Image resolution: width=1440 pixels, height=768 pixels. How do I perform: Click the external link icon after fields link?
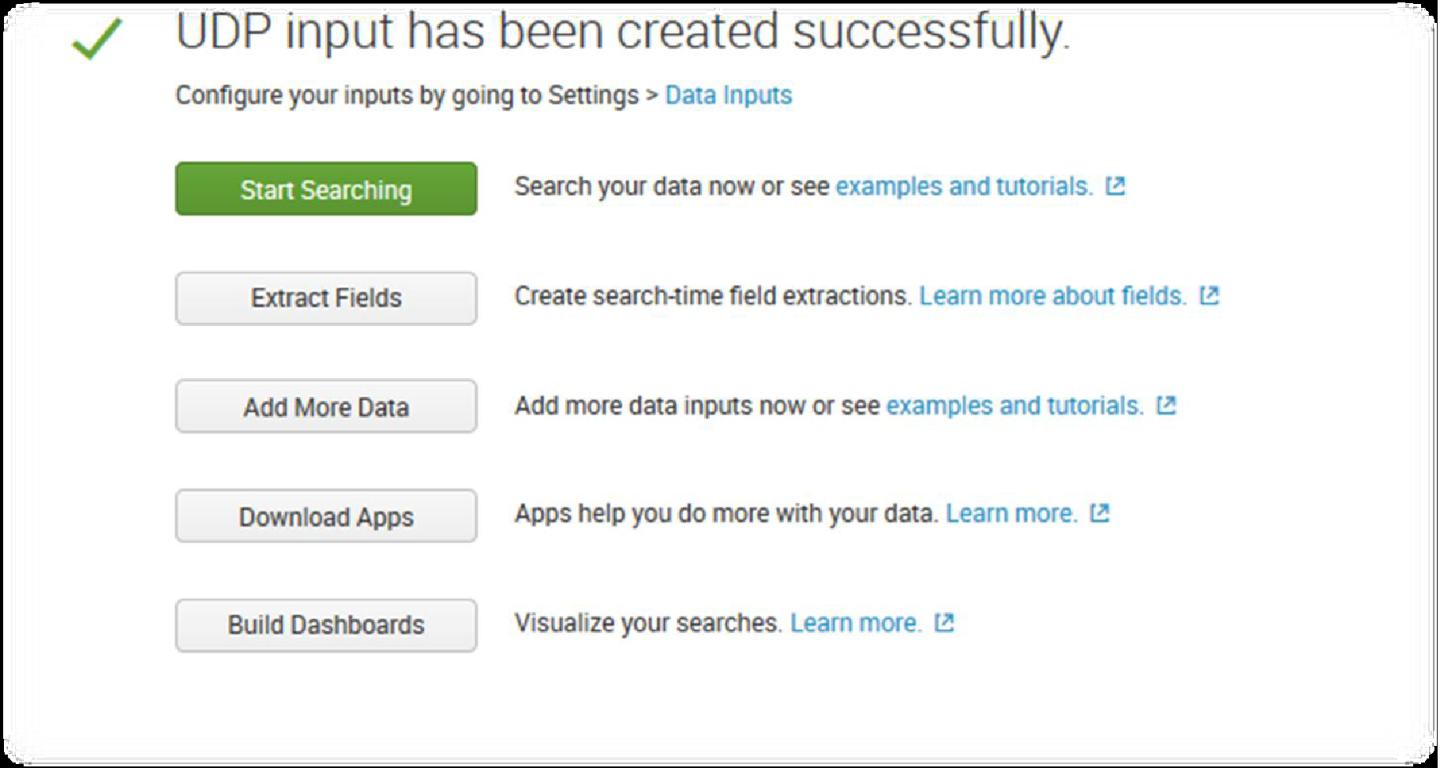1210,296
